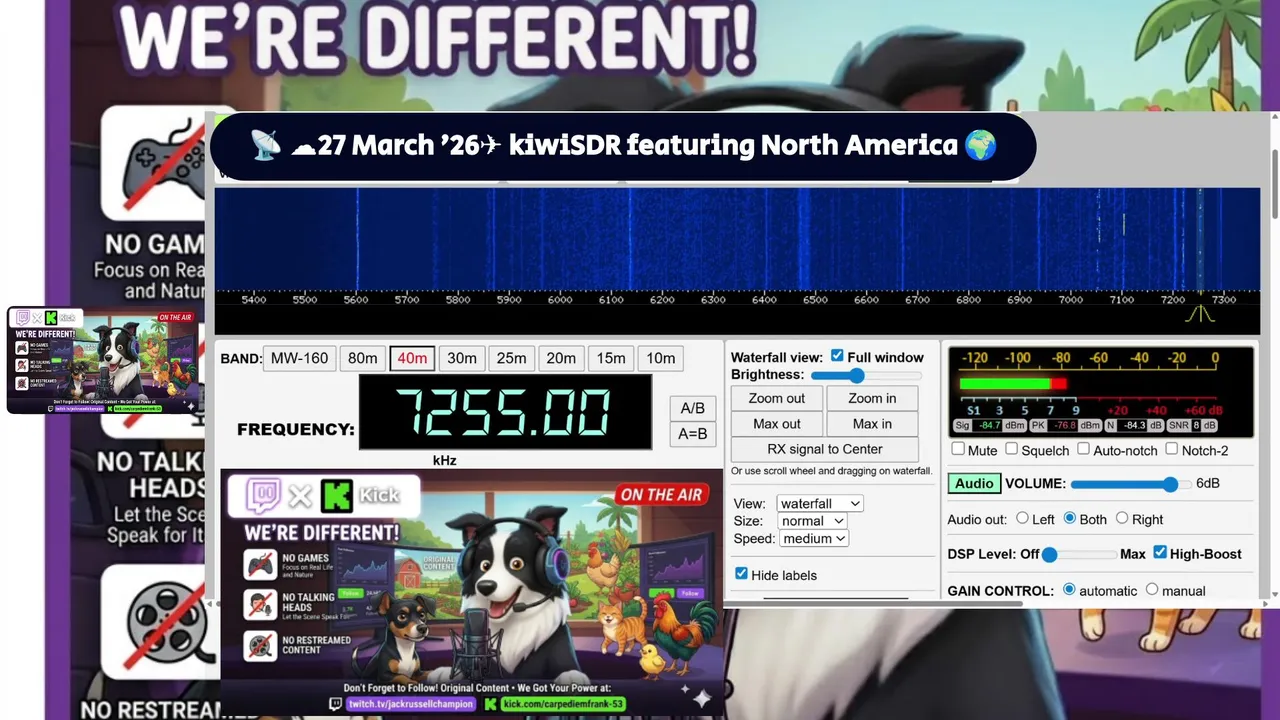The width and height of the screenshot is (1280, 720).
Task: Click Max in
Action: point(872,424)
